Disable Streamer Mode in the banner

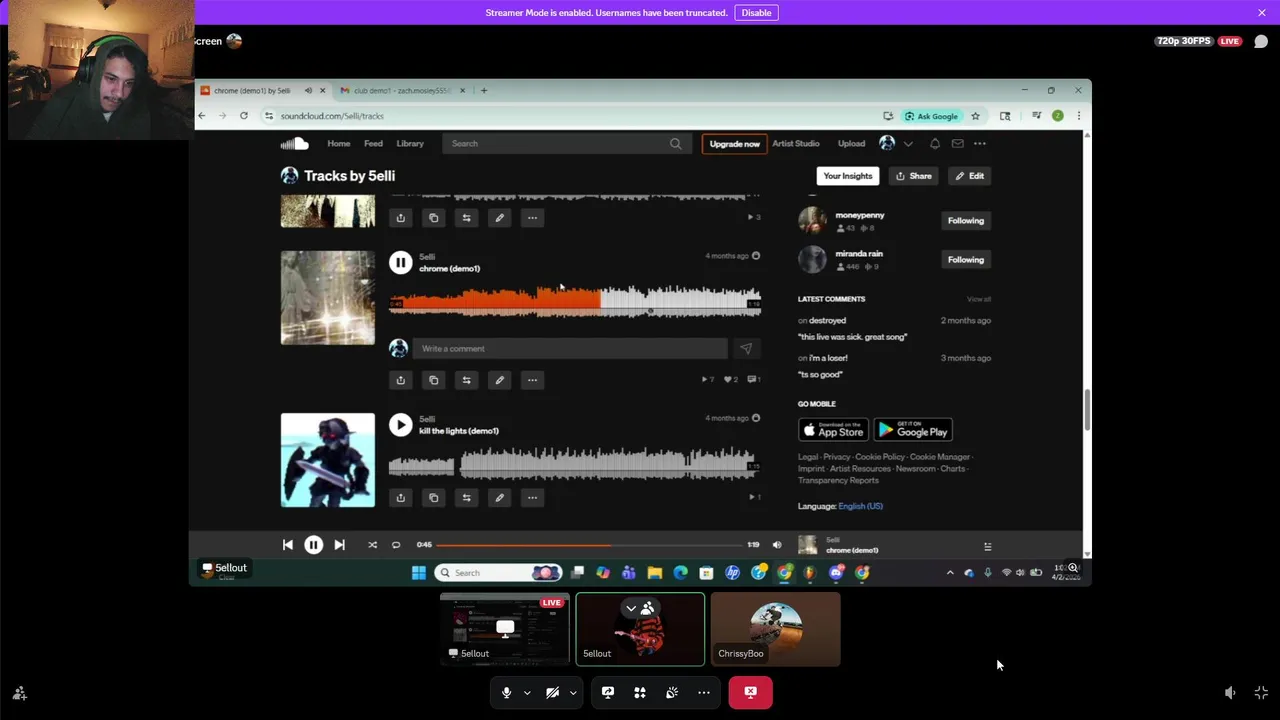click(756, 13)
